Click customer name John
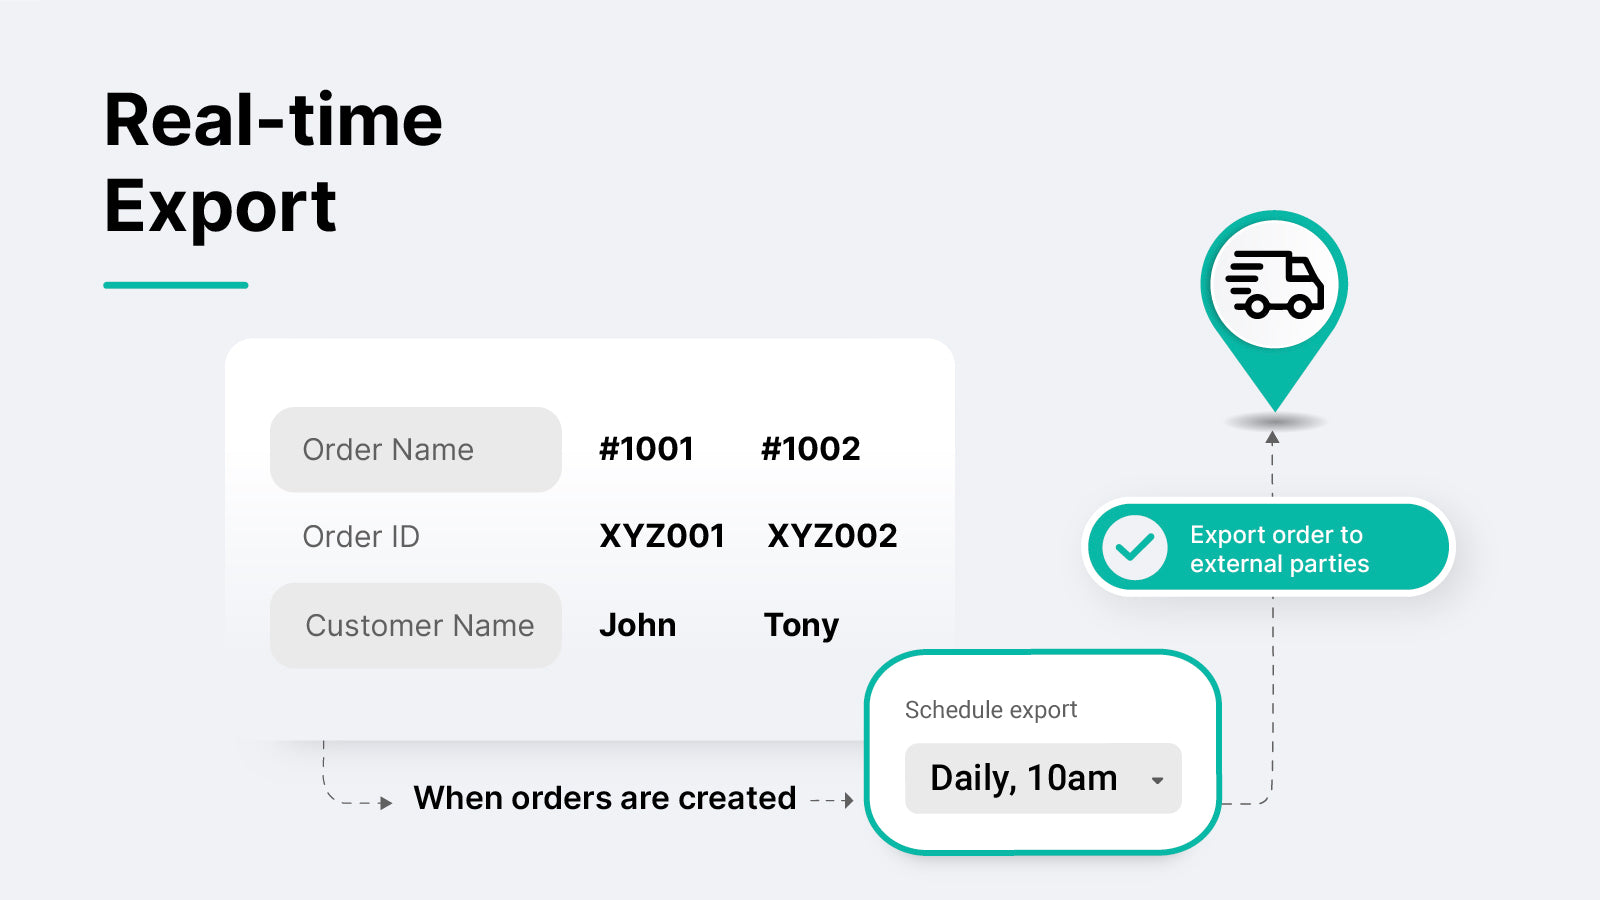This screenshot has height=900, width=1600. (637, 625)
